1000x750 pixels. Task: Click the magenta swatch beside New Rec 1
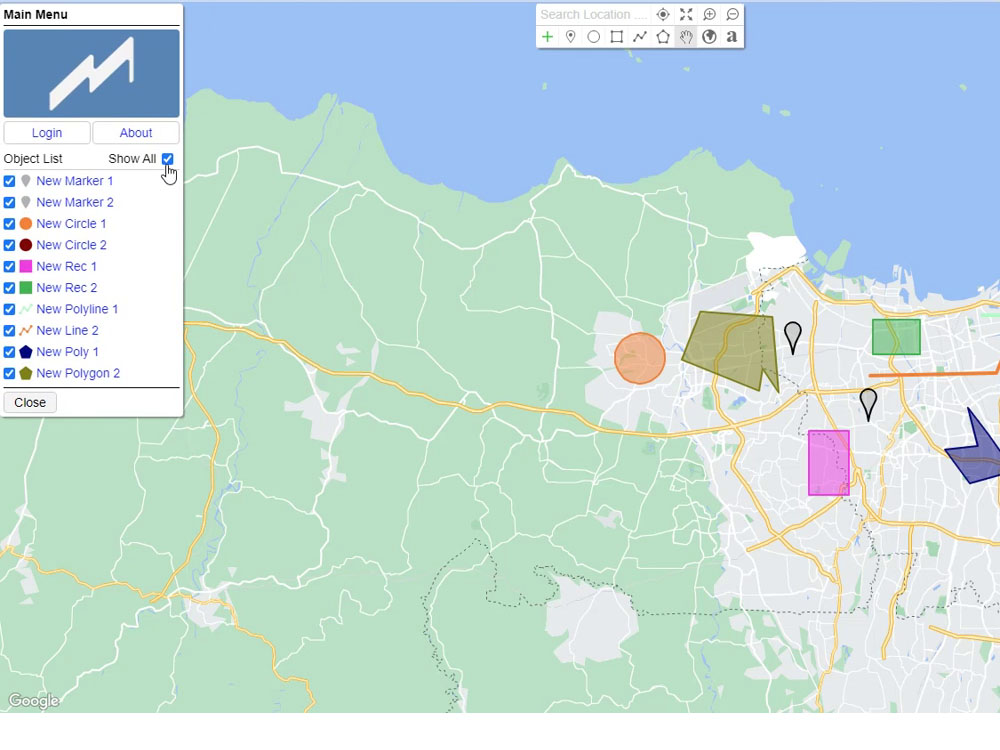pos(26,267)
